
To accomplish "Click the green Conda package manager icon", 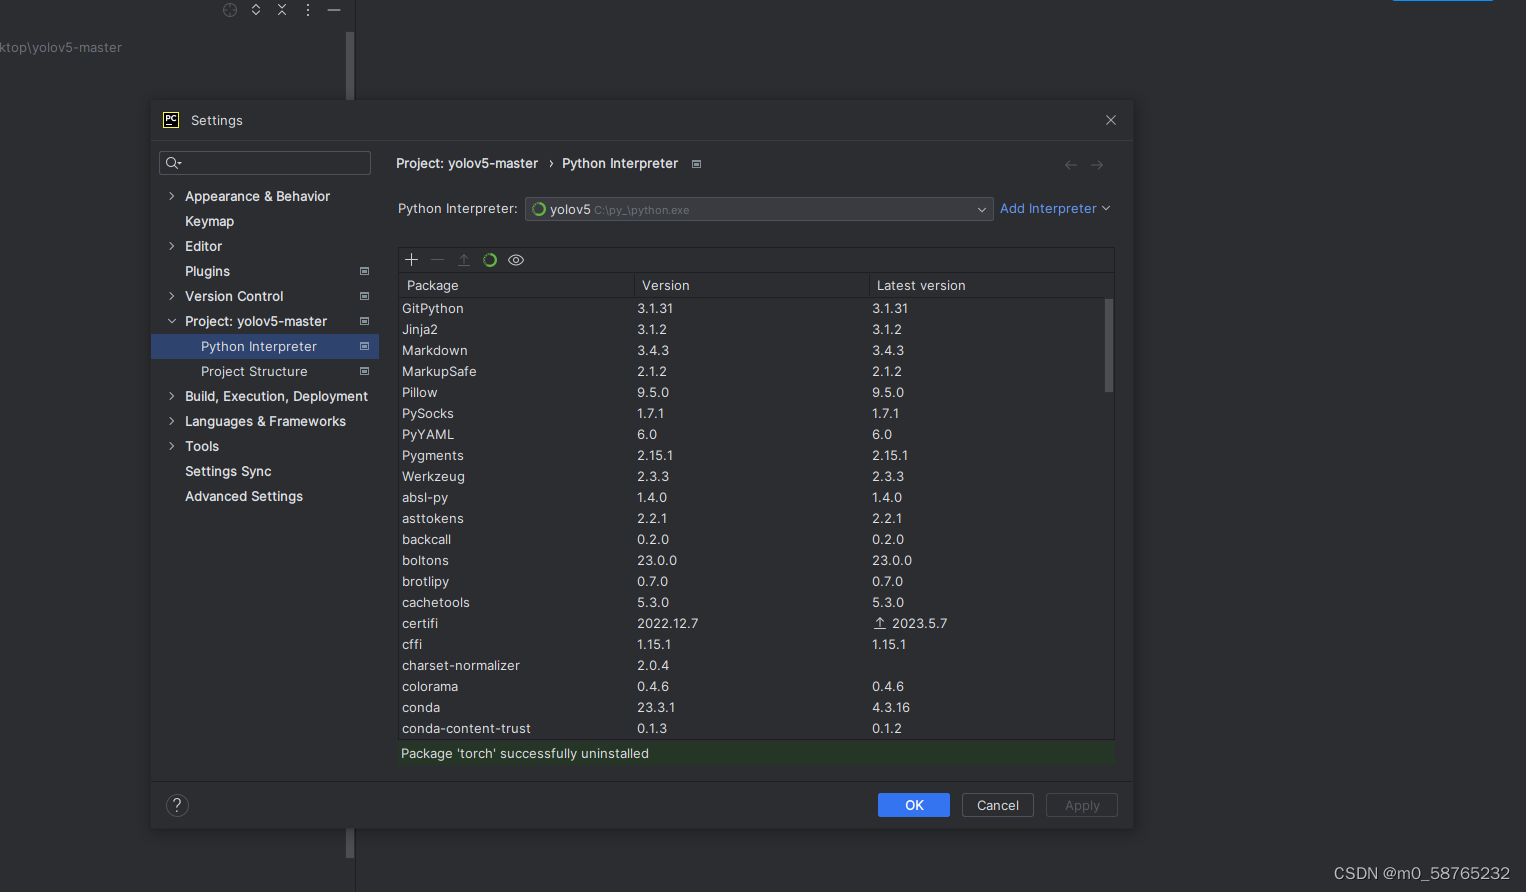I will click(490, 259).
